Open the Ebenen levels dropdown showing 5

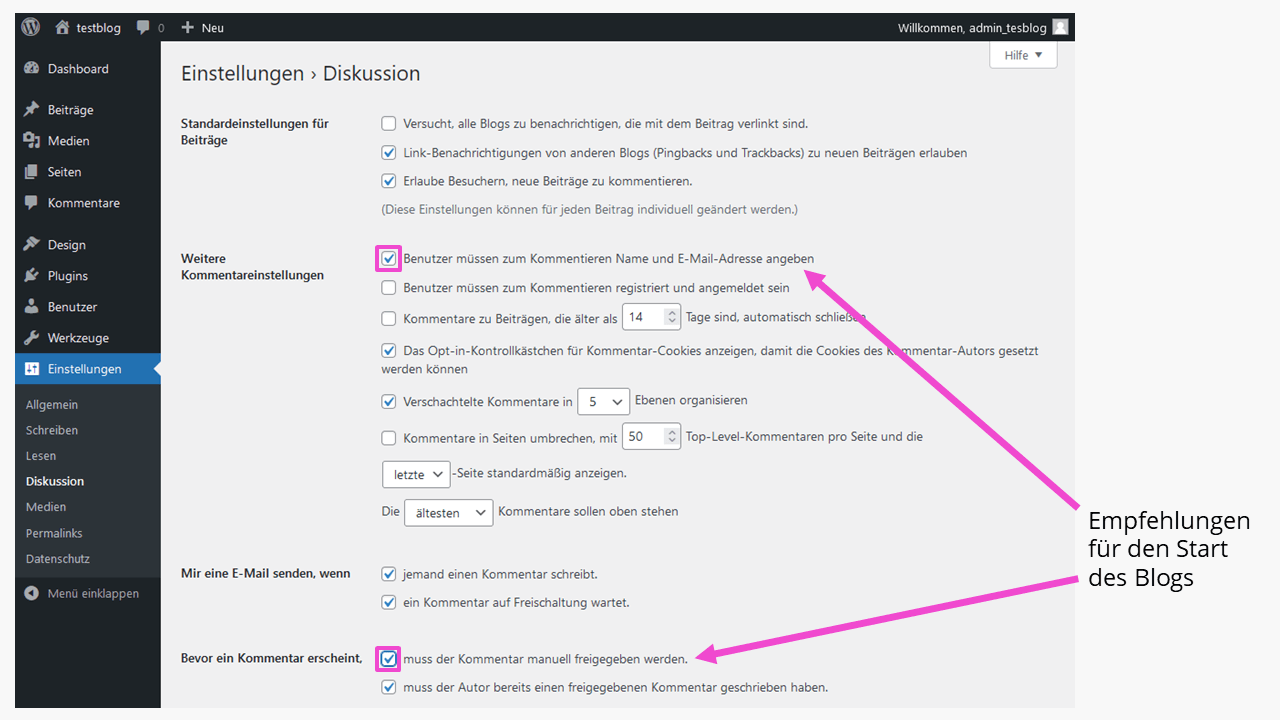pyautogui.click(x=603, y=401)
